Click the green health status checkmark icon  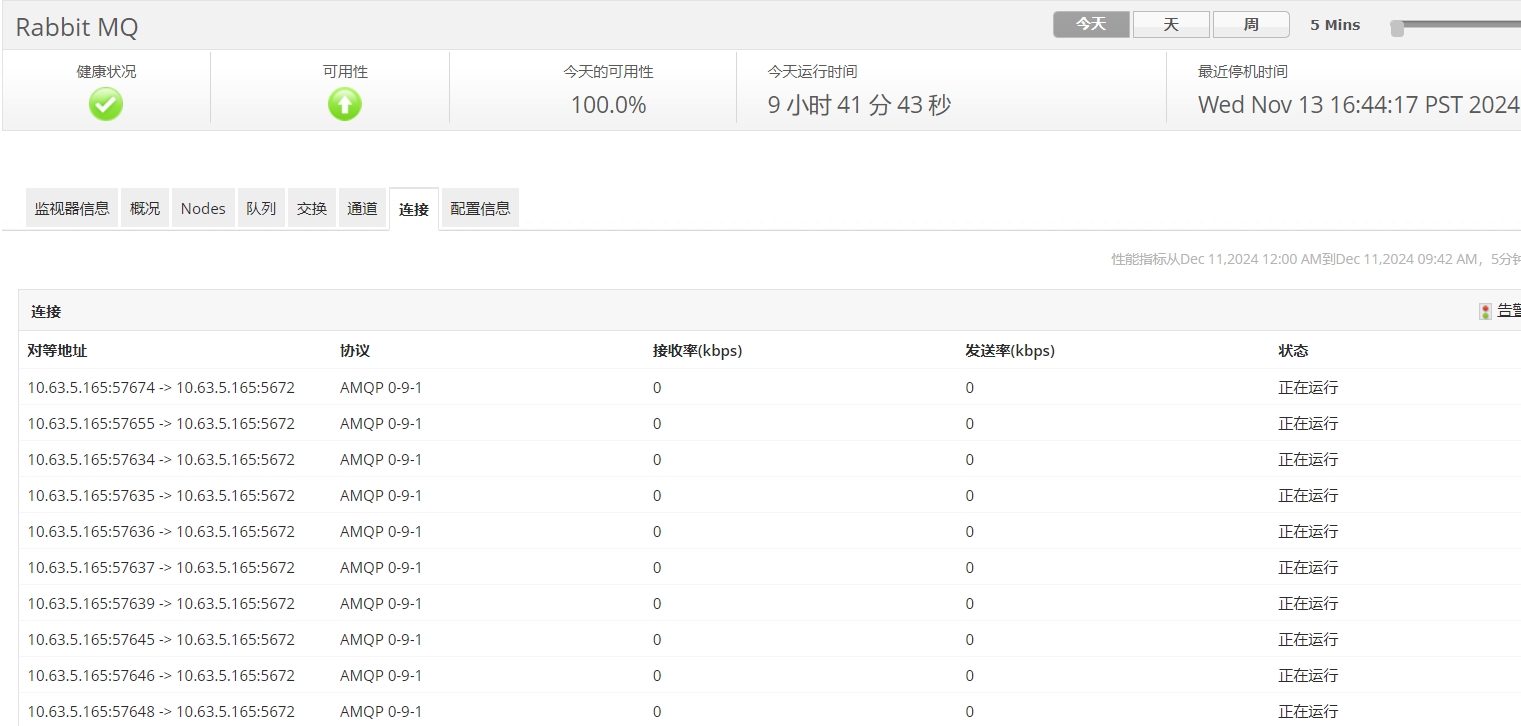click(106, 104)
